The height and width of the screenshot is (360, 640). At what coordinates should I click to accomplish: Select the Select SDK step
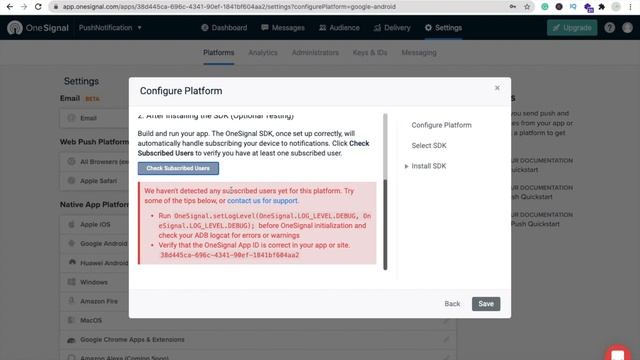click(x=429, y=145)
